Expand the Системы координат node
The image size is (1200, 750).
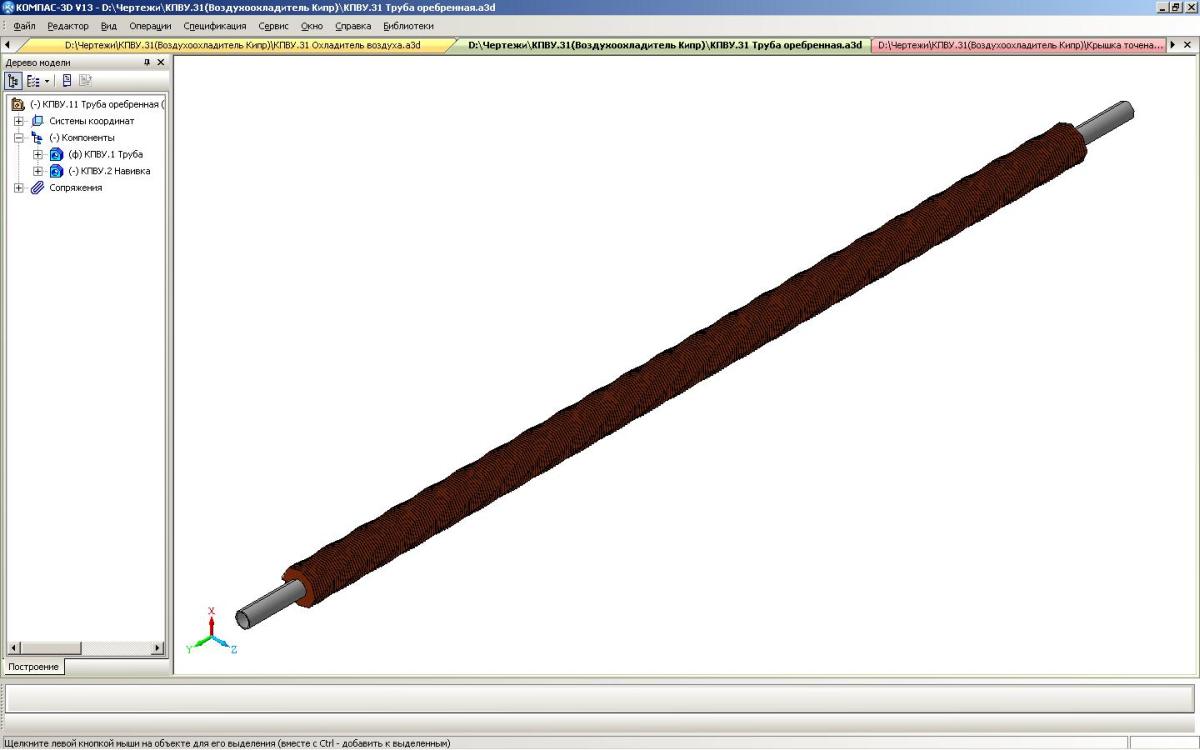tap(19, 121)
